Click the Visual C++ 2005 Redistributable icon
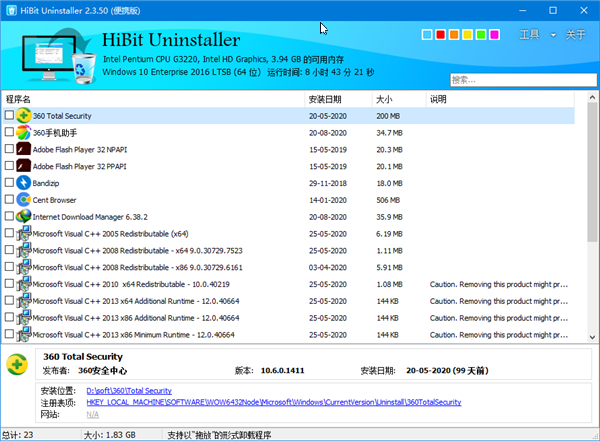 (23, 234)
